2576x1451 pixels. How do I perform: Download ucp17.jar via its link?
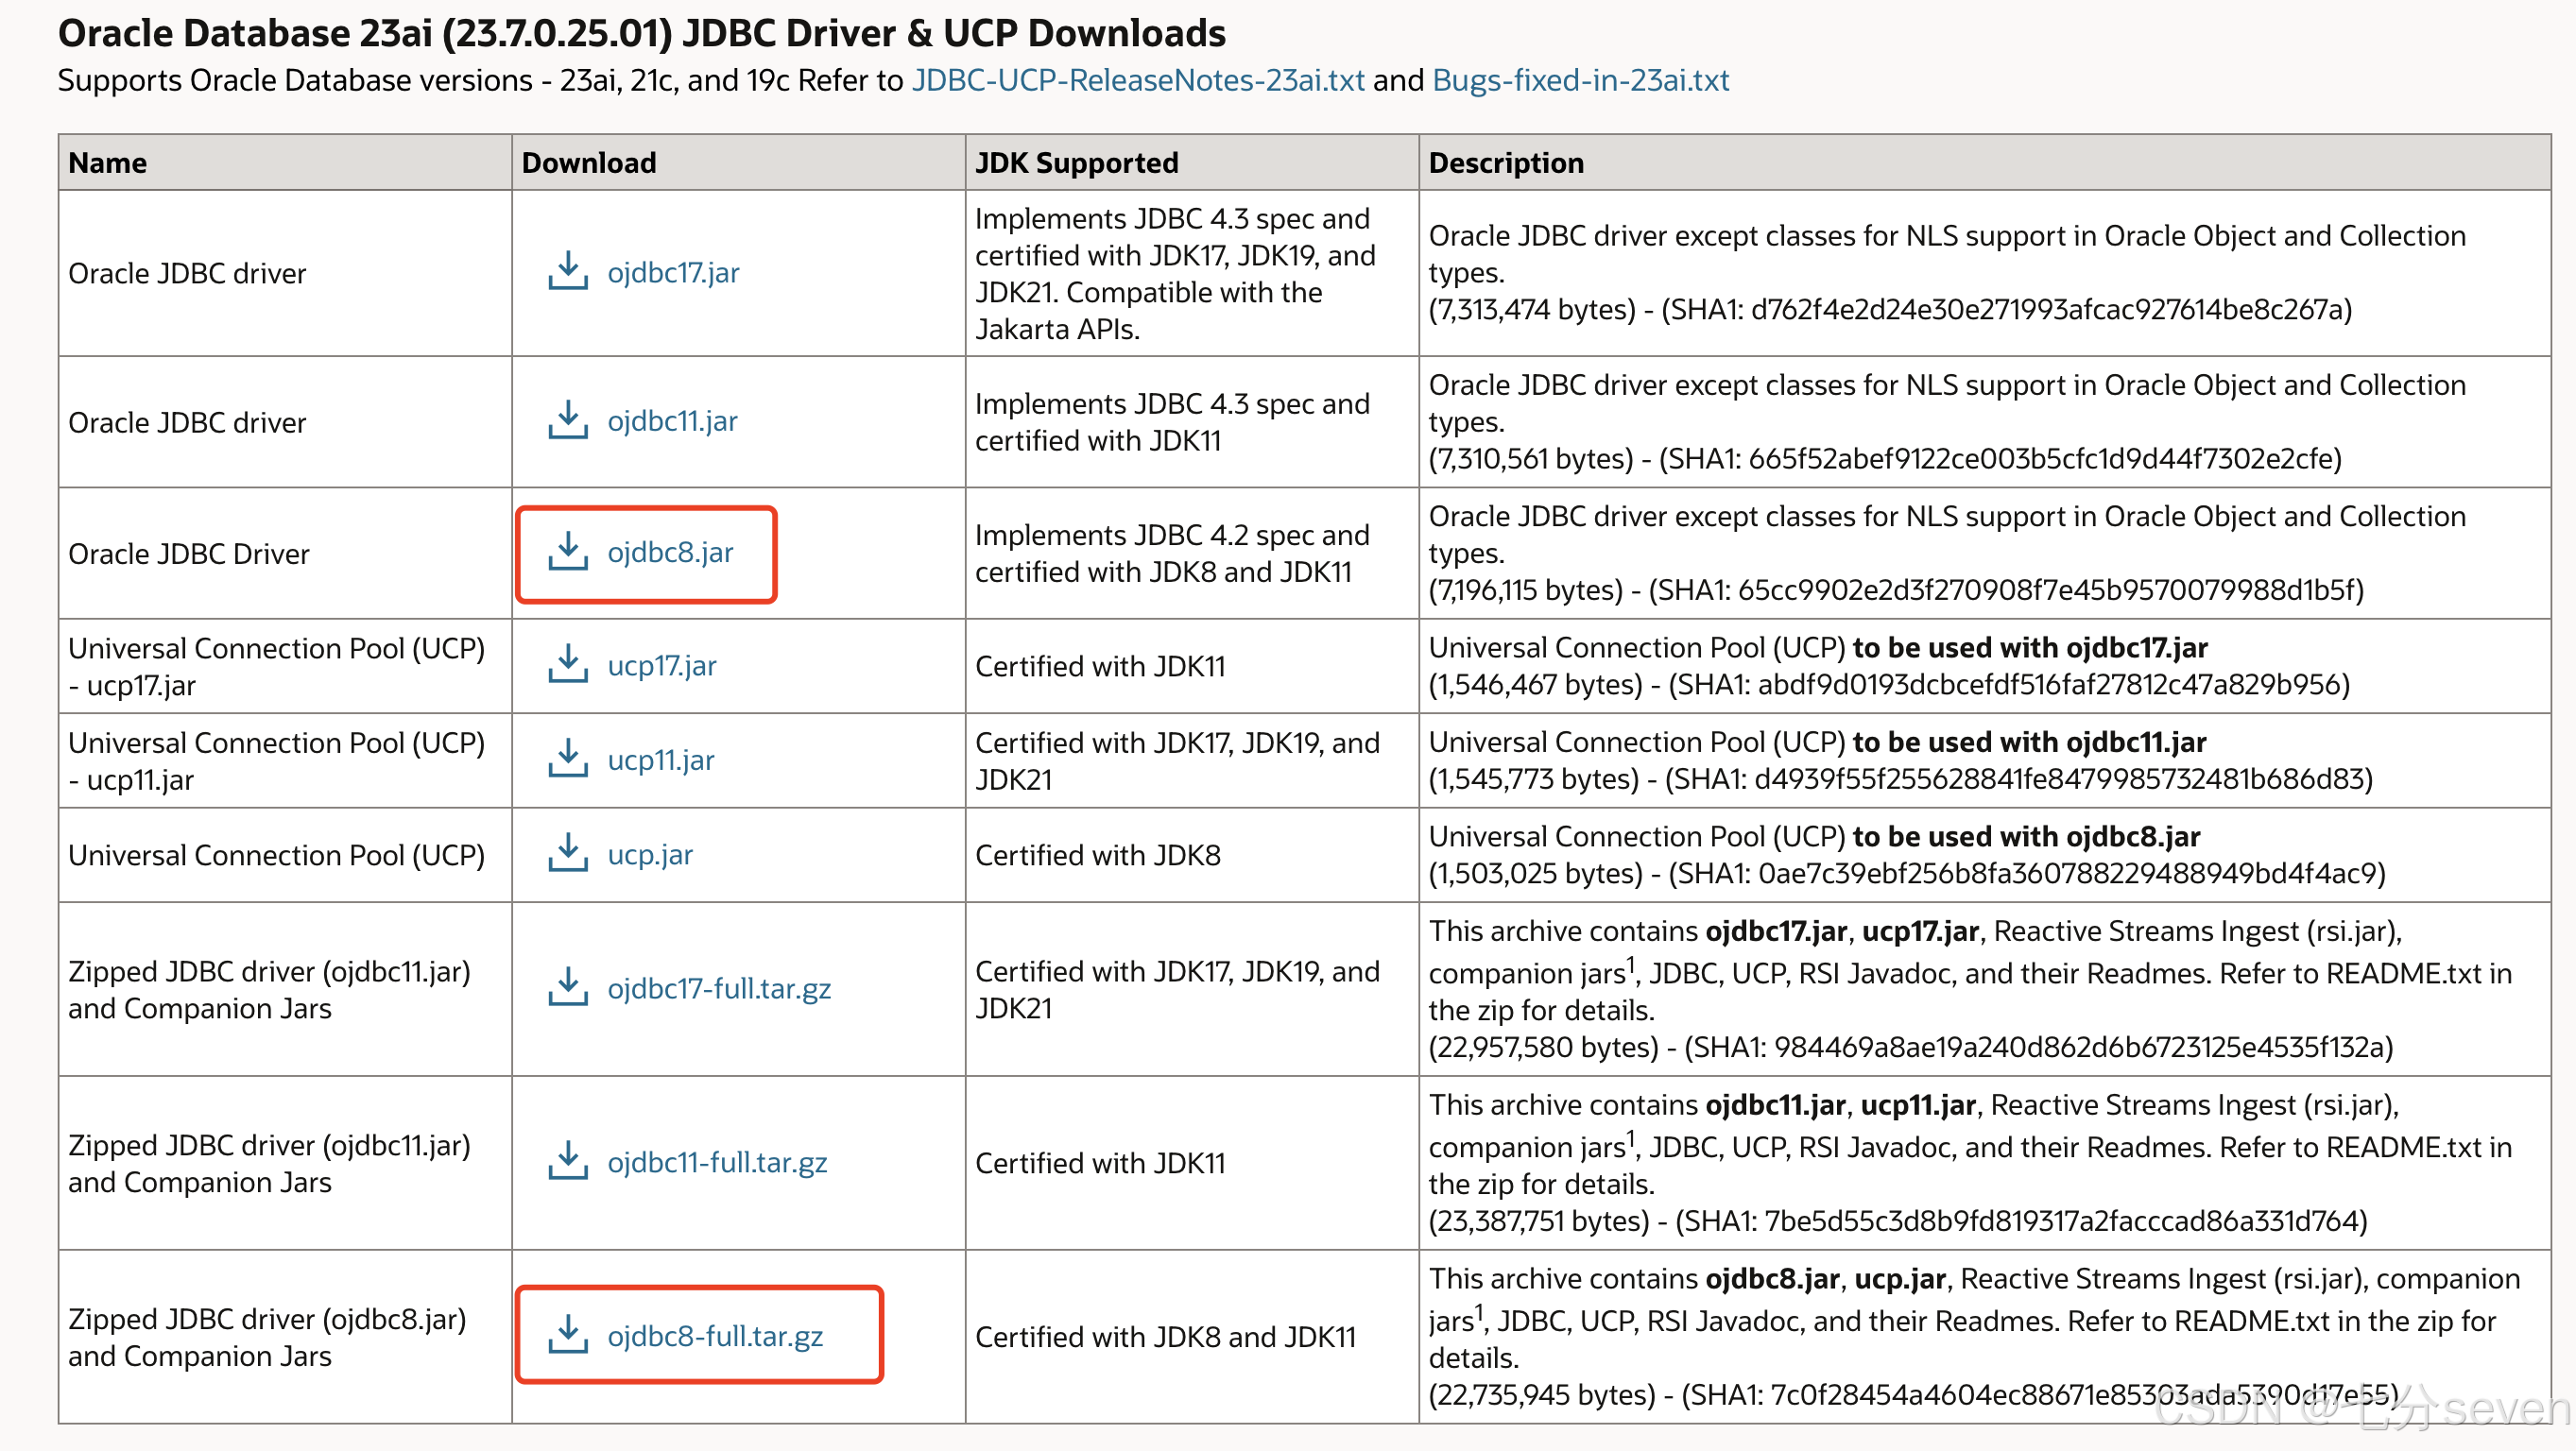pyautogui.click(x=662, y=664)
